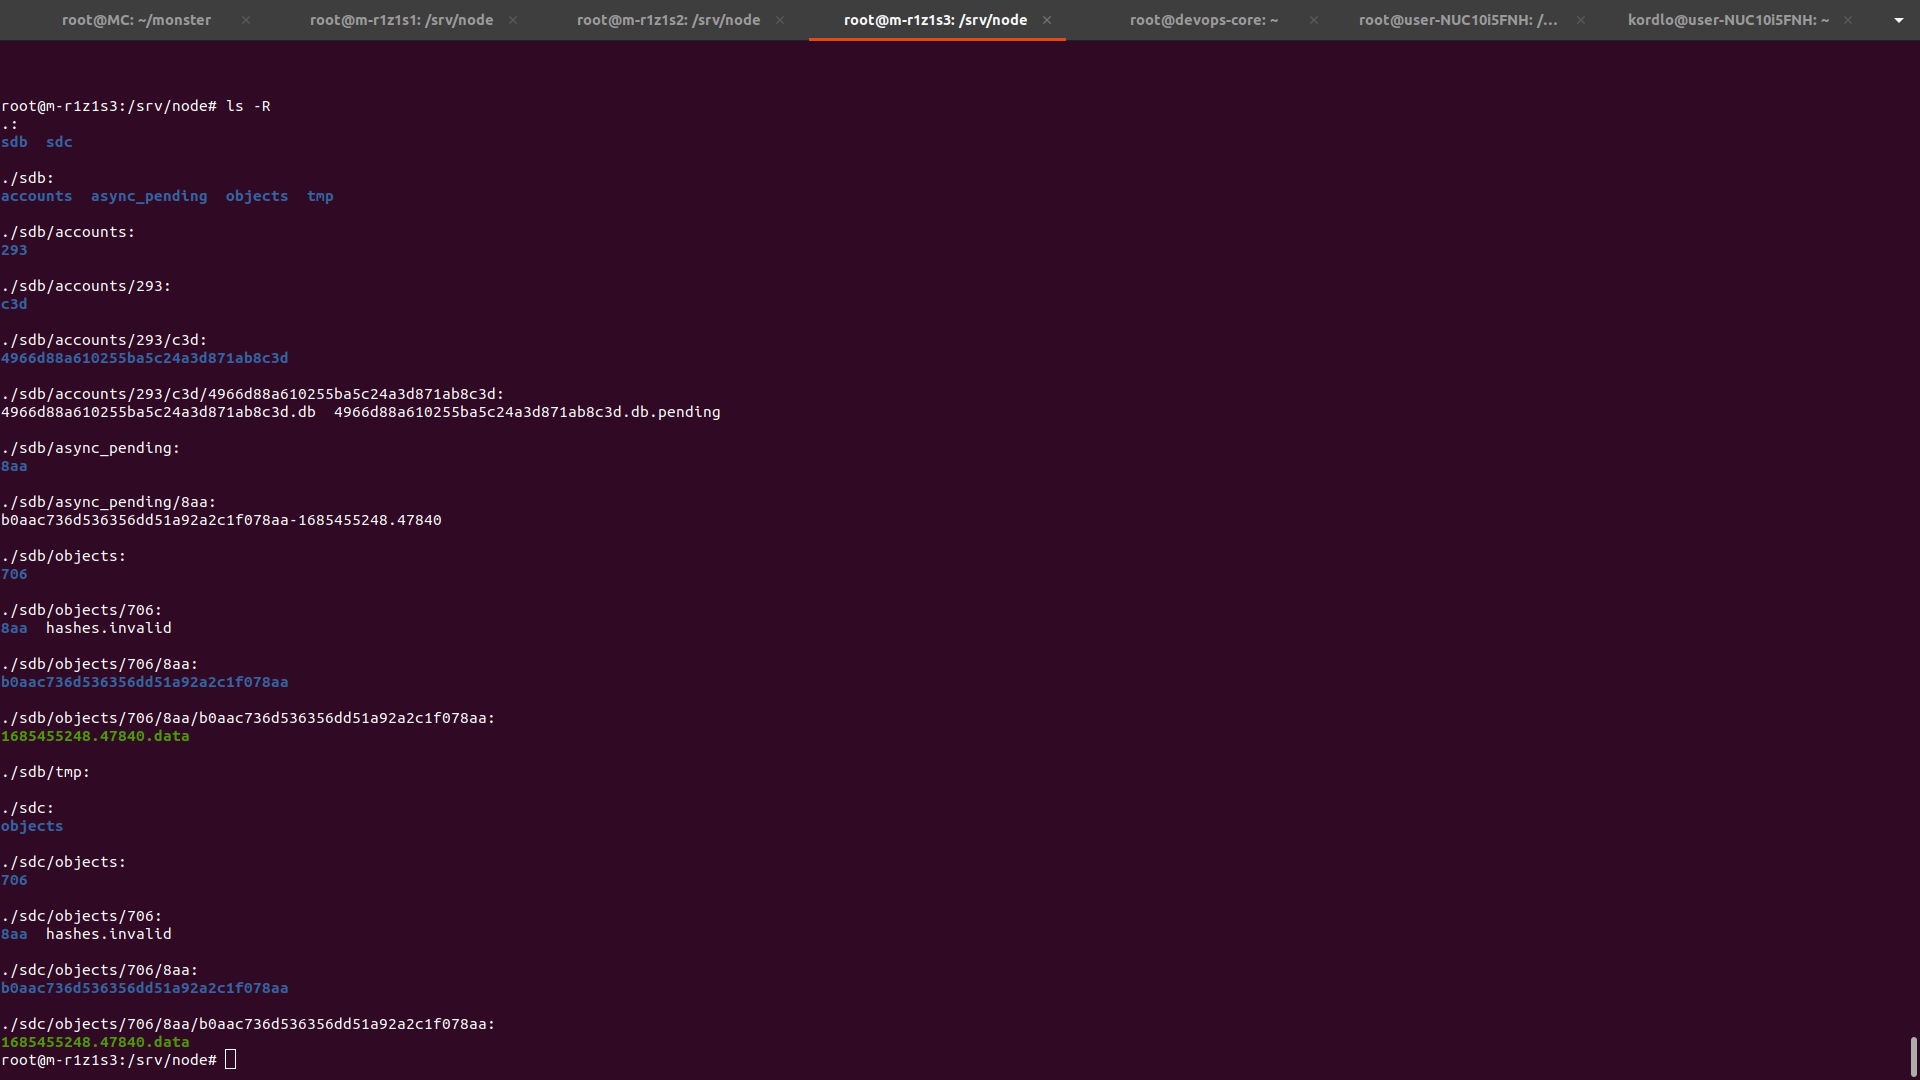Click the ls -R command text
The image size is (1920, 1080).
pyautogui.click(x=248, y=106)
